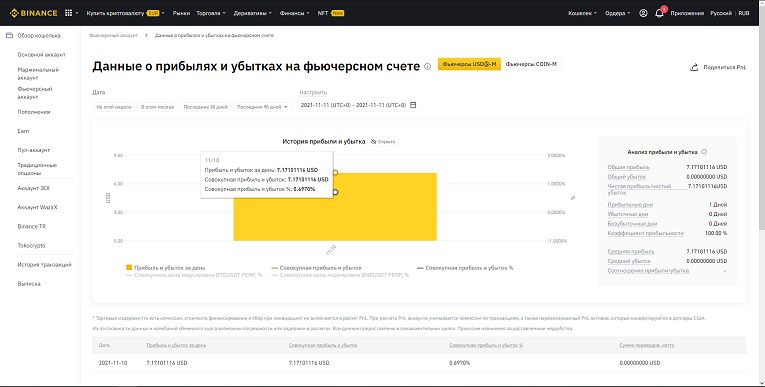Filter by На этой неделе
Screen dimensions: 765x387
[x=114, y=107]
